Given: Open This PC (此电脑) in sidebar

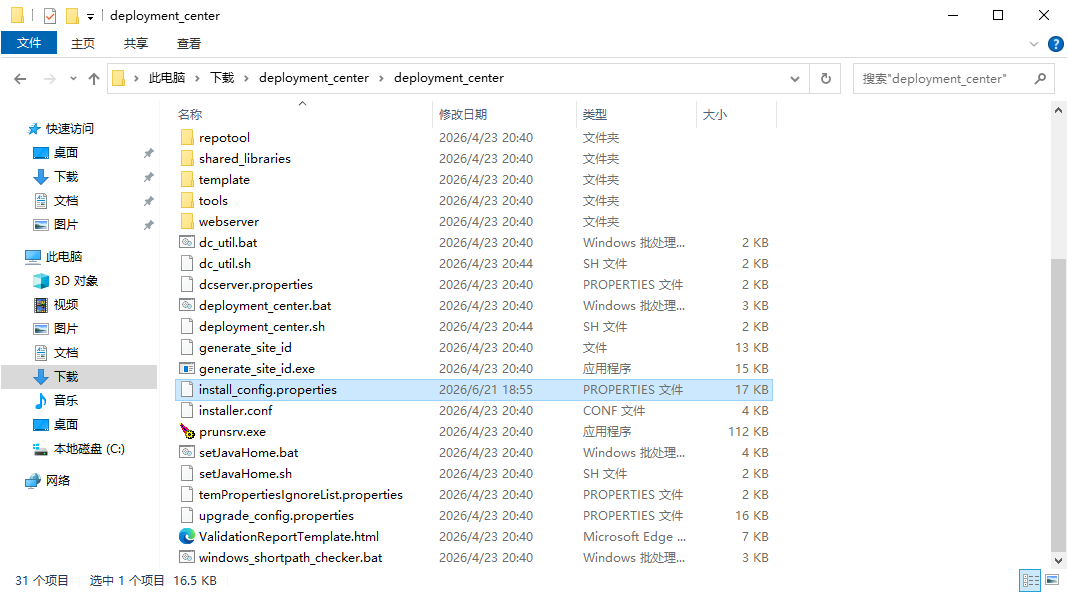Looking at the screenshot, I should click(63, 257).
